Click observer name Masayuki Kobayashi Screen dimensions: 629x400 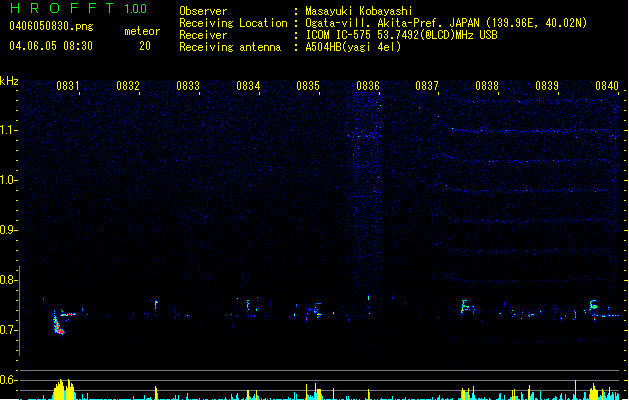(359, 11)
